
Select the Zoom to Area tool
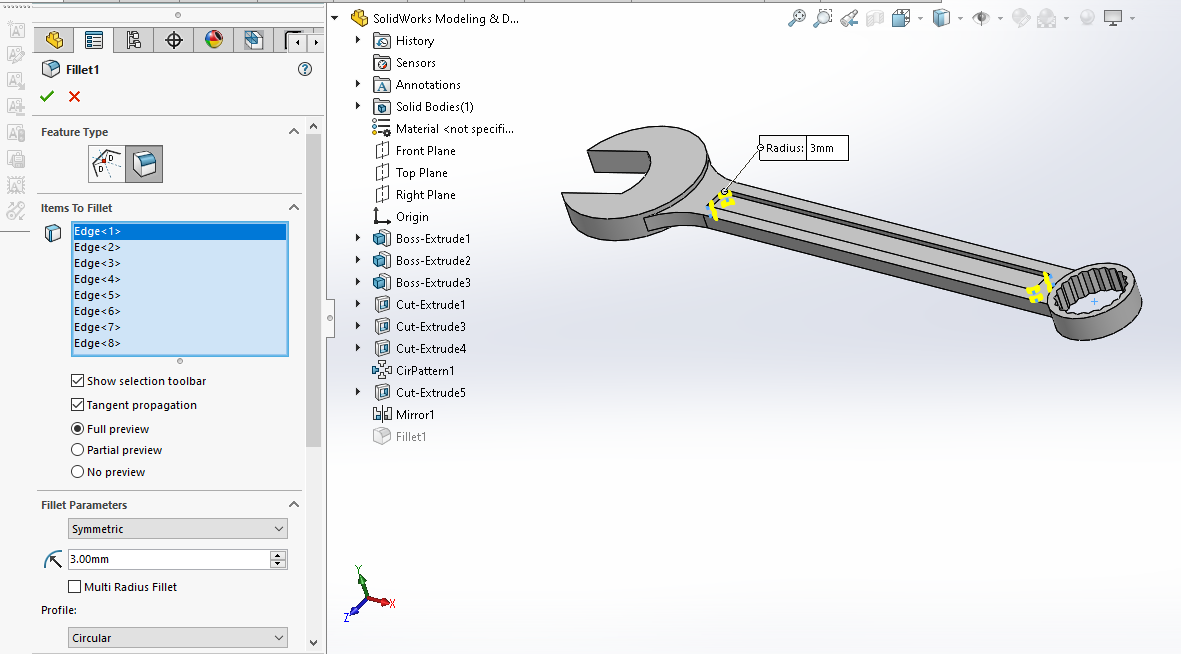[822, 18]
